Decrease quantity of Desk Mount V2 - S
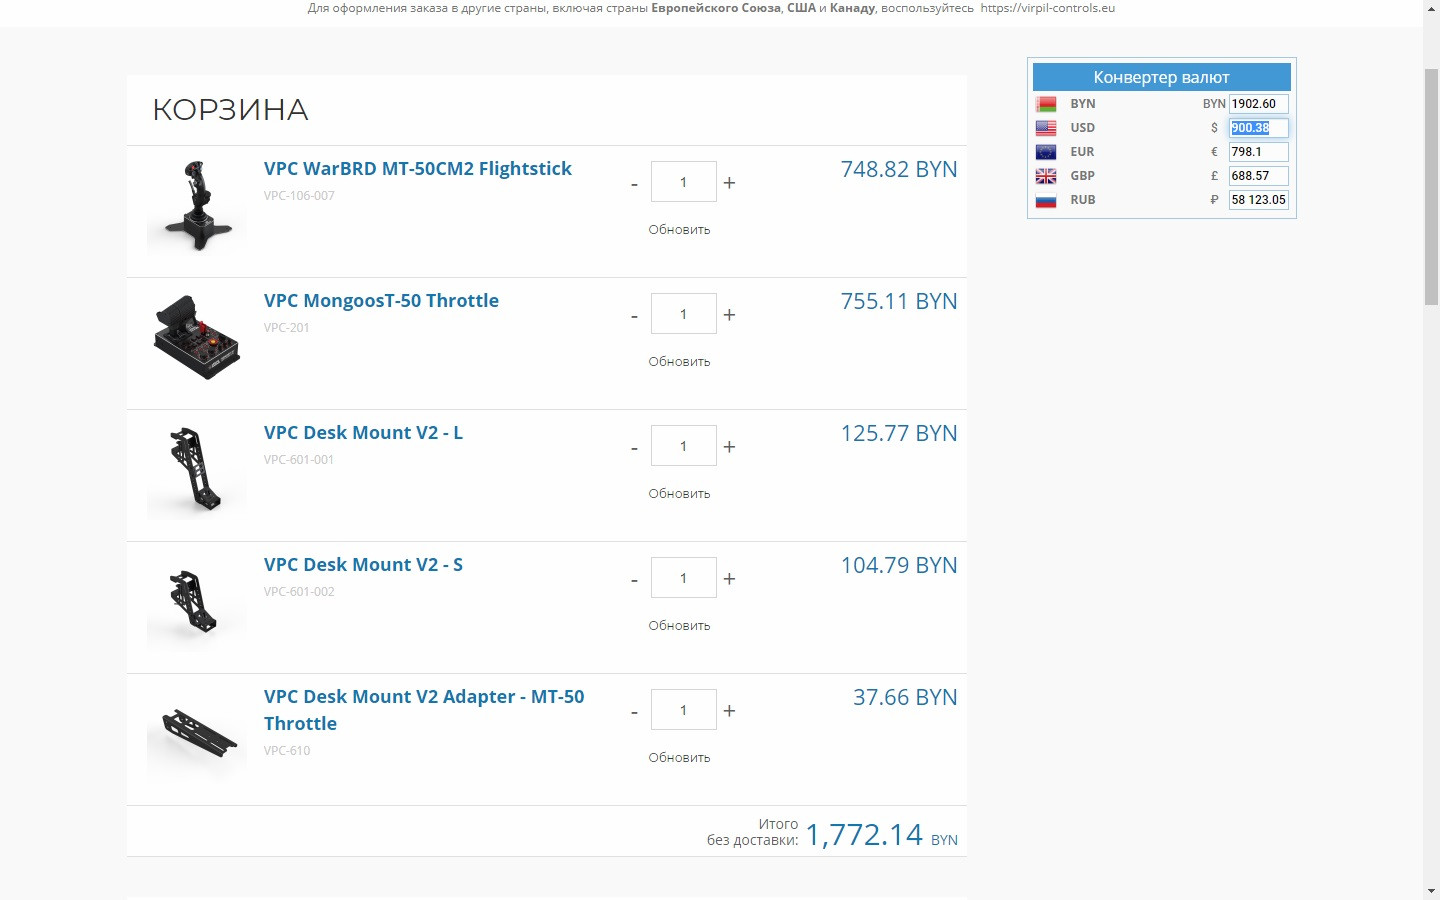The image size is (1440, 900). pyautogui.click(x=634, y=580)
